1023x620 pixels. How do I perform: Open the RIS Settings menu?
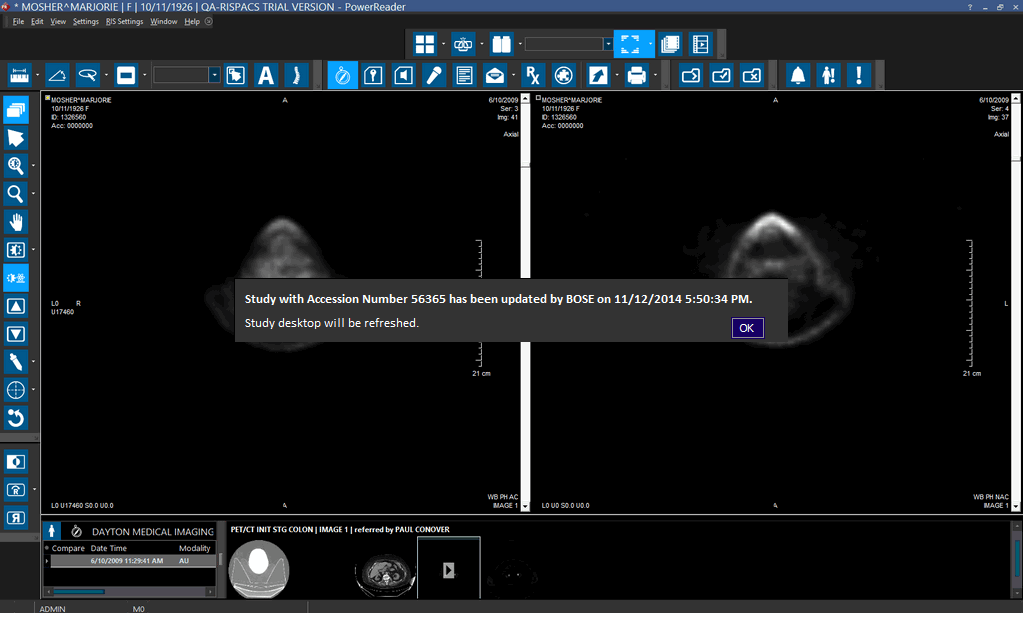125,21
